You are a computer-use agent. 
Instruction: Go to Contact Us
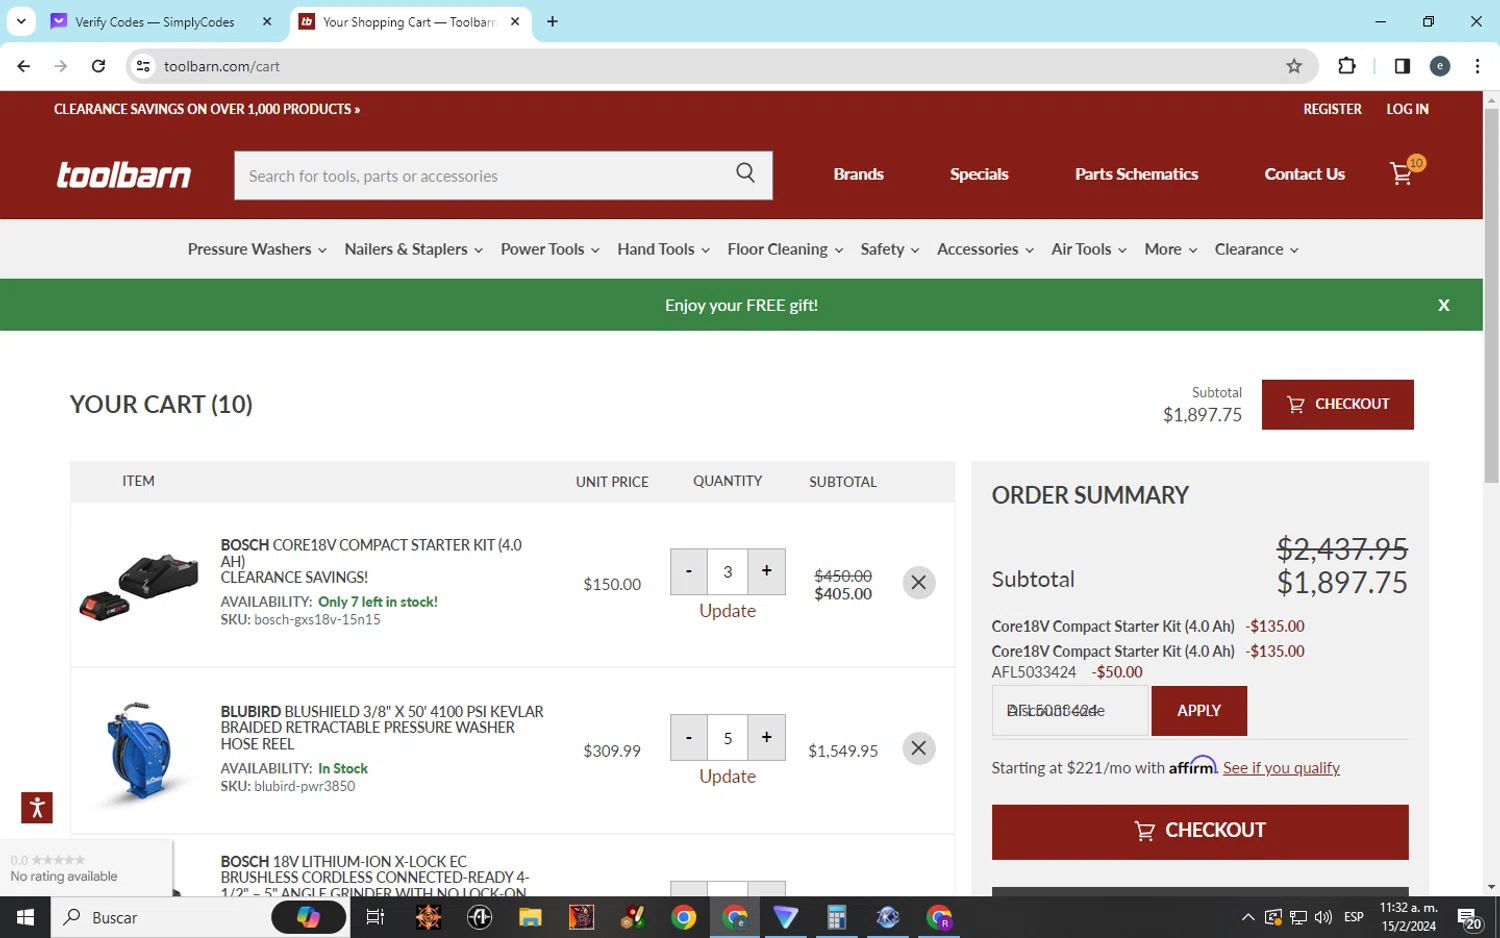[x=1304, y=174]
